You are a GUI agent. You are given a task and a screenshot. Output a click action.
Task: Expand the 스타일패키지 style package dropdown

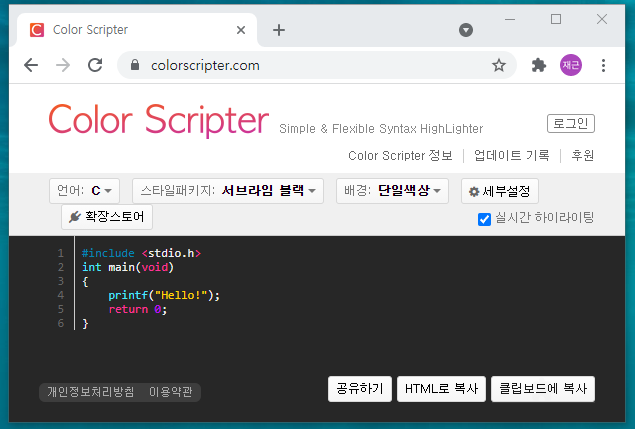(228, 190)
